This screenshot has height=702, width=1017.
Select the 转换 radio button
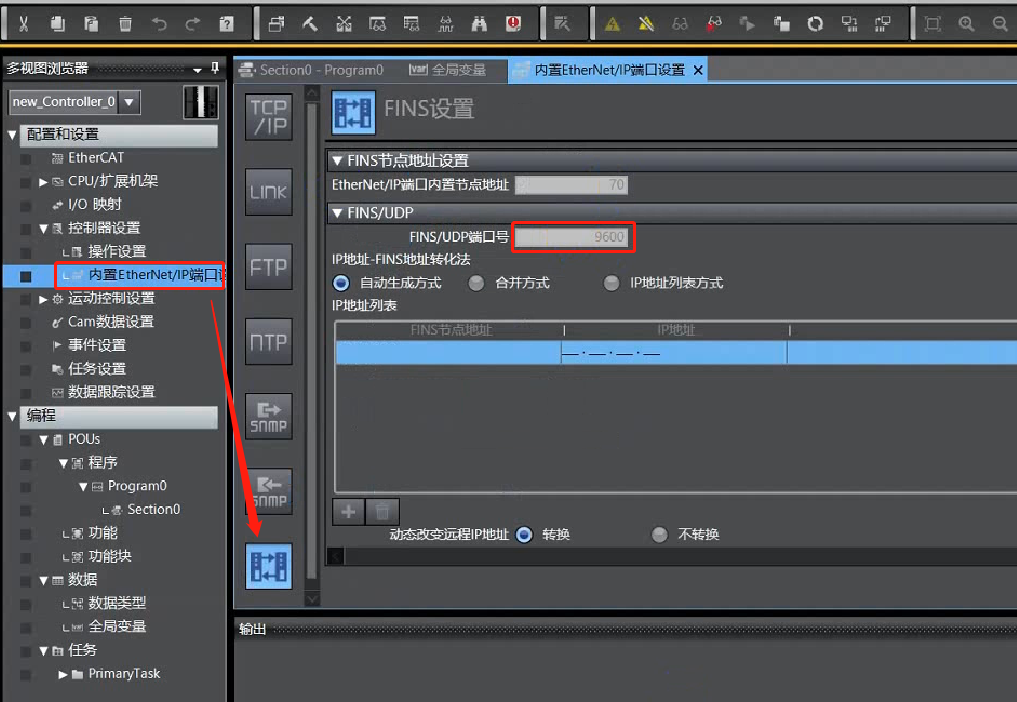pyautogui.click(x=524, y=535)
